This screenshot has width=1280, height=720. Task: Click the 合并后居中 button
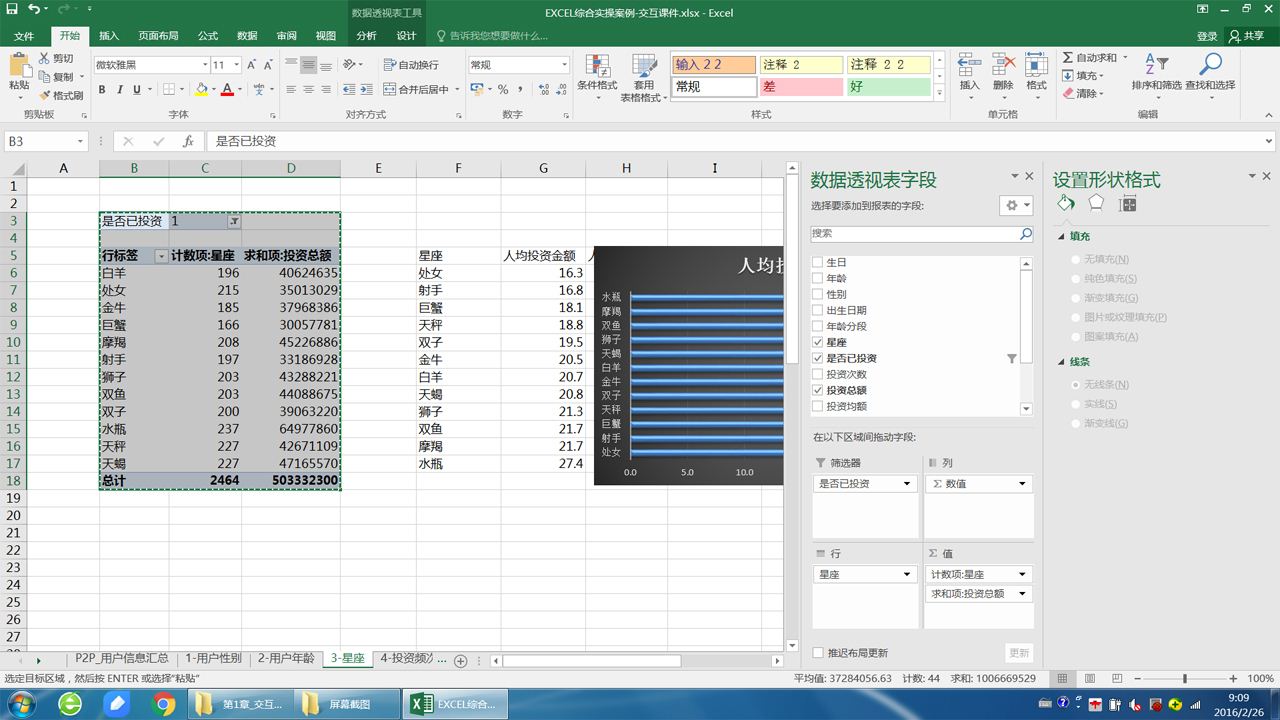pos(423,89)
